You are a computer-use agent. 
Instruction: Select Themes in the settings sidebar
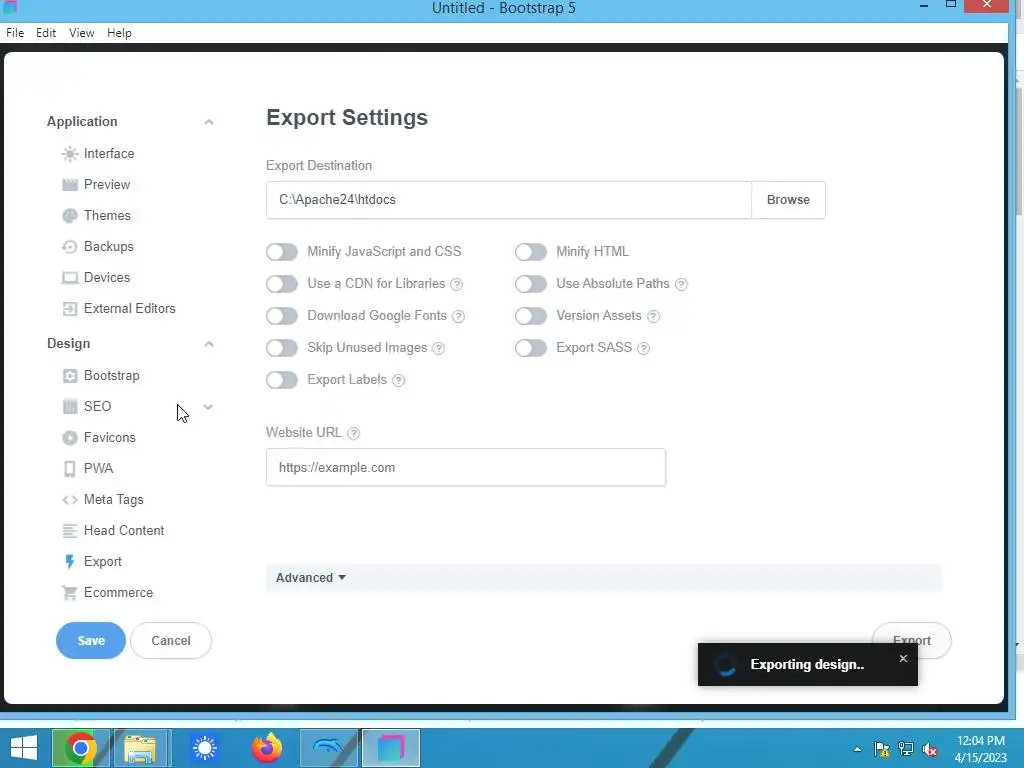click(107, 216)
